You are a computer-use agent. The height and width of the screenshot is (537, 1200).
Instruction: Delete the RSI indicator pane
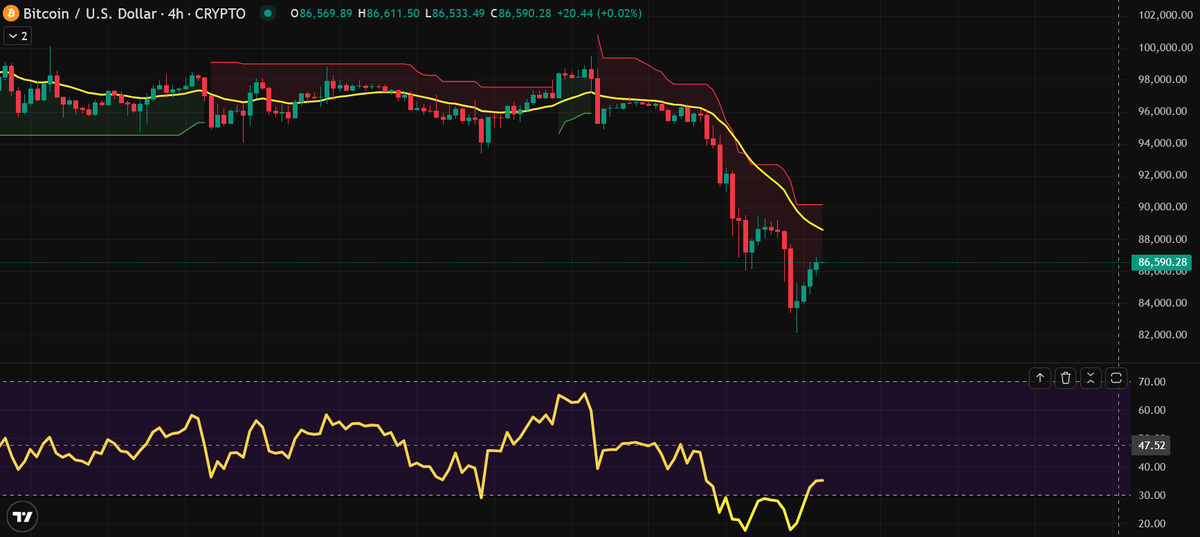click(x=1066, y=378)
